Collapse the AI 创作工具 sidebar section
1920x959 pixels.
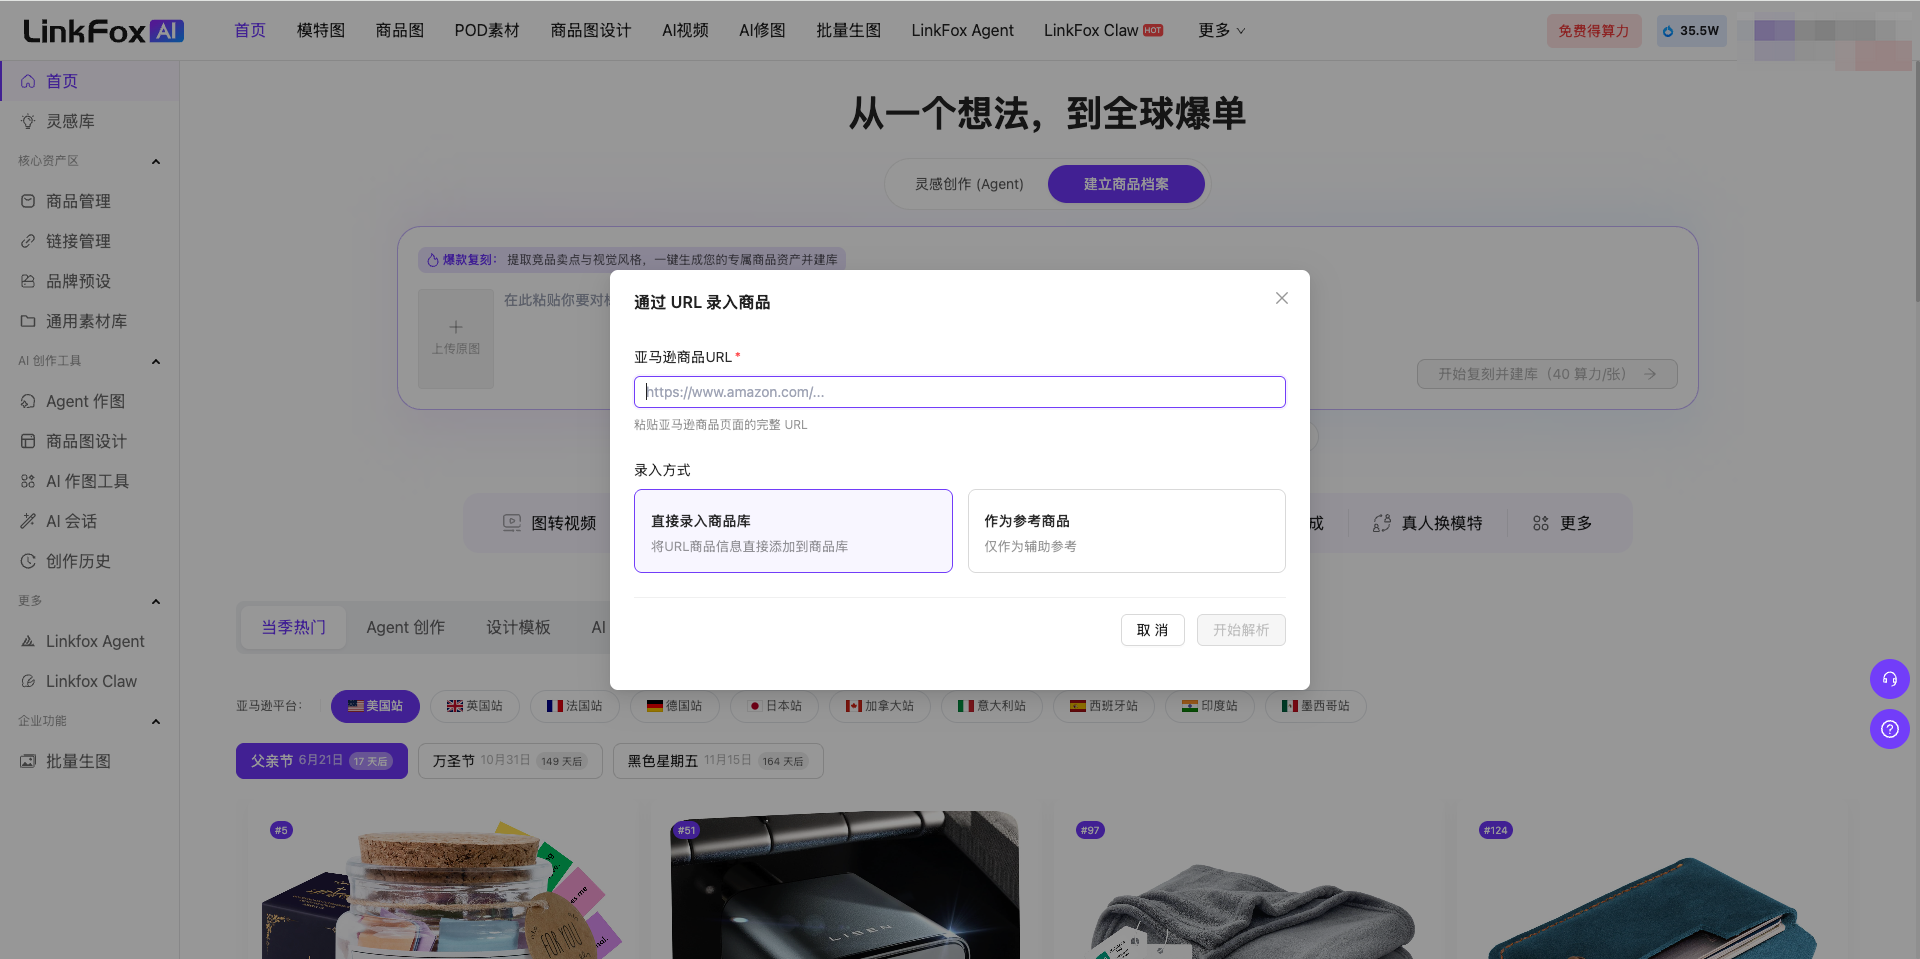point(156,361)
